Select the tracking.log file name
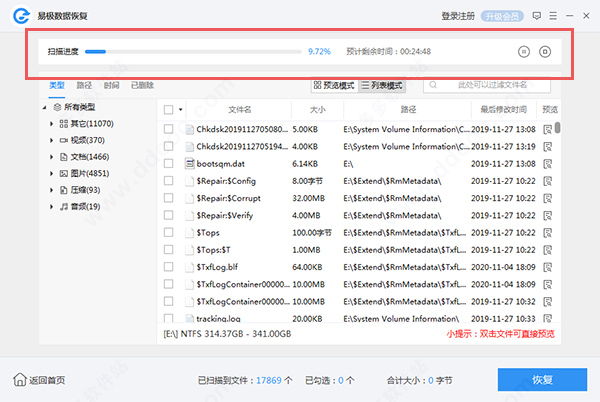This screenshot has height=402, width=600. (x=218, y=318)
